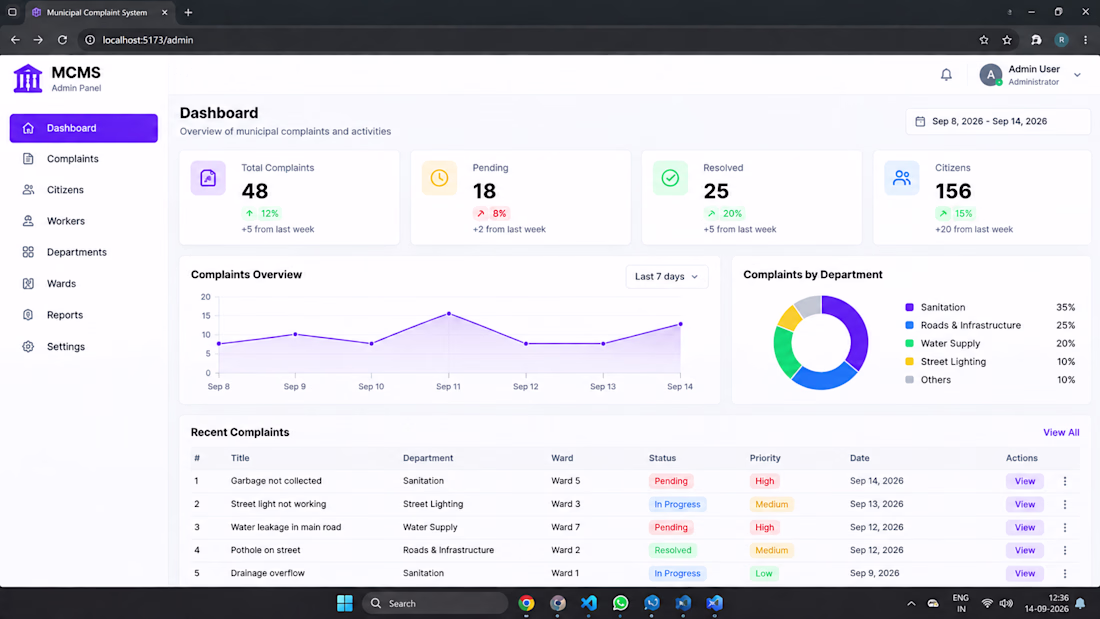Click the Citizens card people icon
The height and width of the screenshot is (619, 1100).
pos(901,178)
